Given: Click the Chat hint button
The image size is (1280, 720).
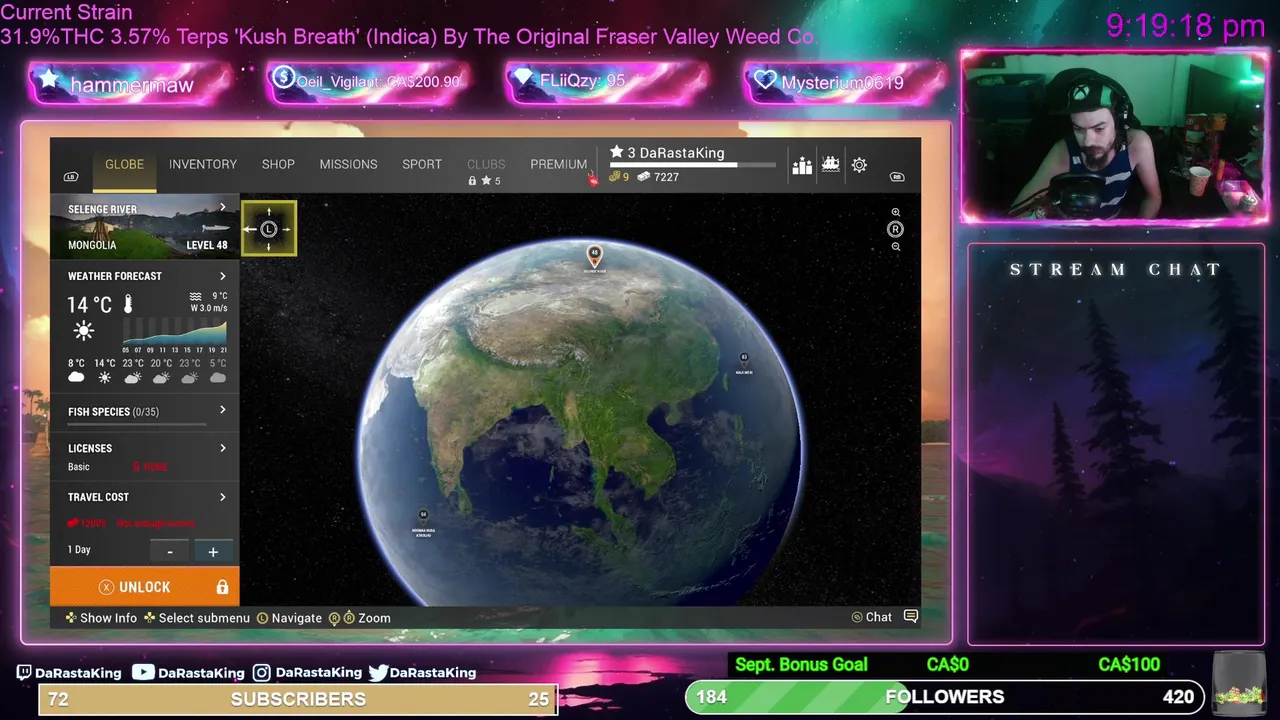Looking at the screenshot, I should (x=871, y=617).
